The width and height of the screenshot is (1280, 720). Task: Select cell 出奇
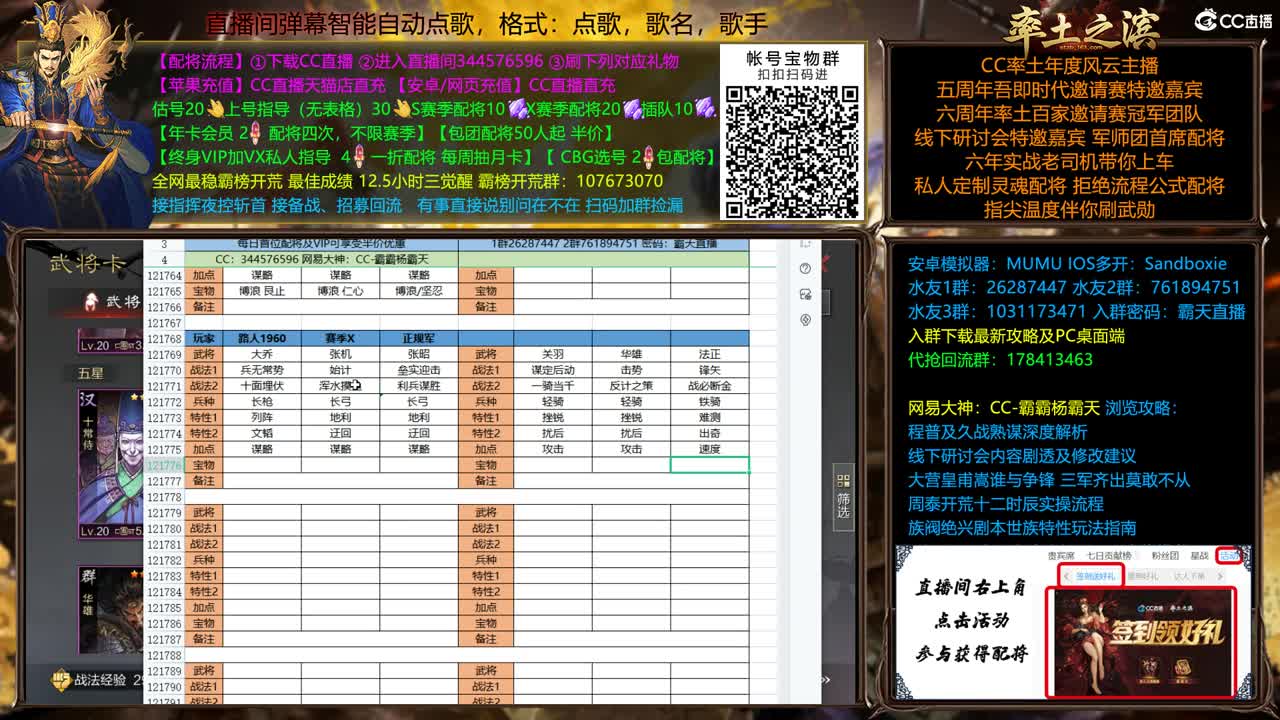point(709,434)
